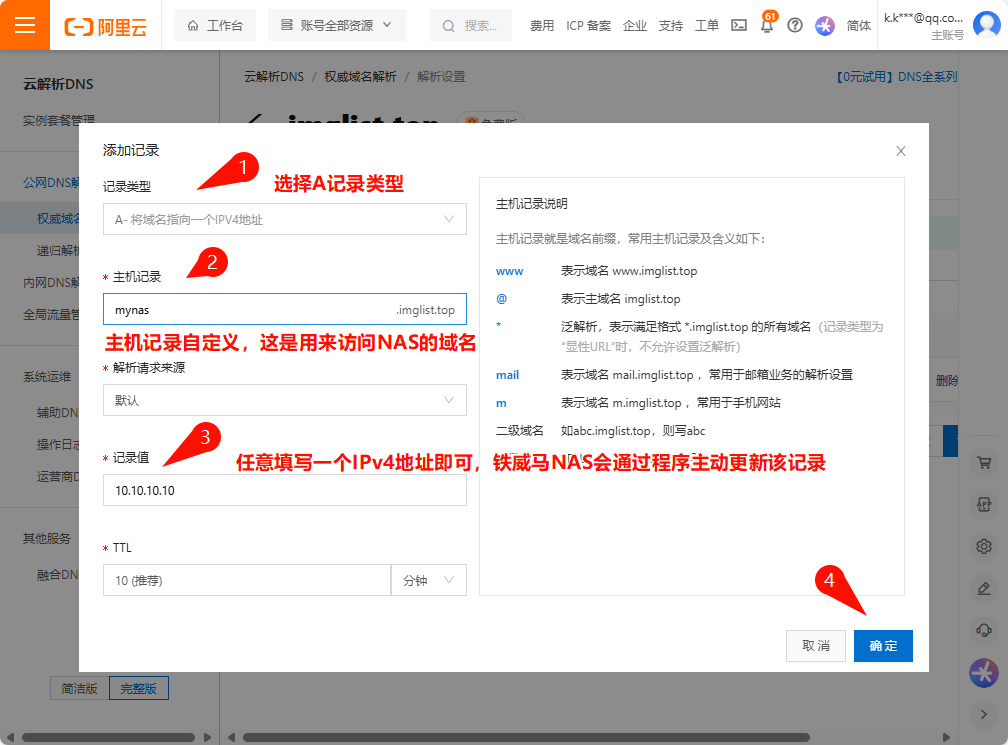1008x745 pixels.
Task: Open the user avatar account menu
Action: point(987,25)
